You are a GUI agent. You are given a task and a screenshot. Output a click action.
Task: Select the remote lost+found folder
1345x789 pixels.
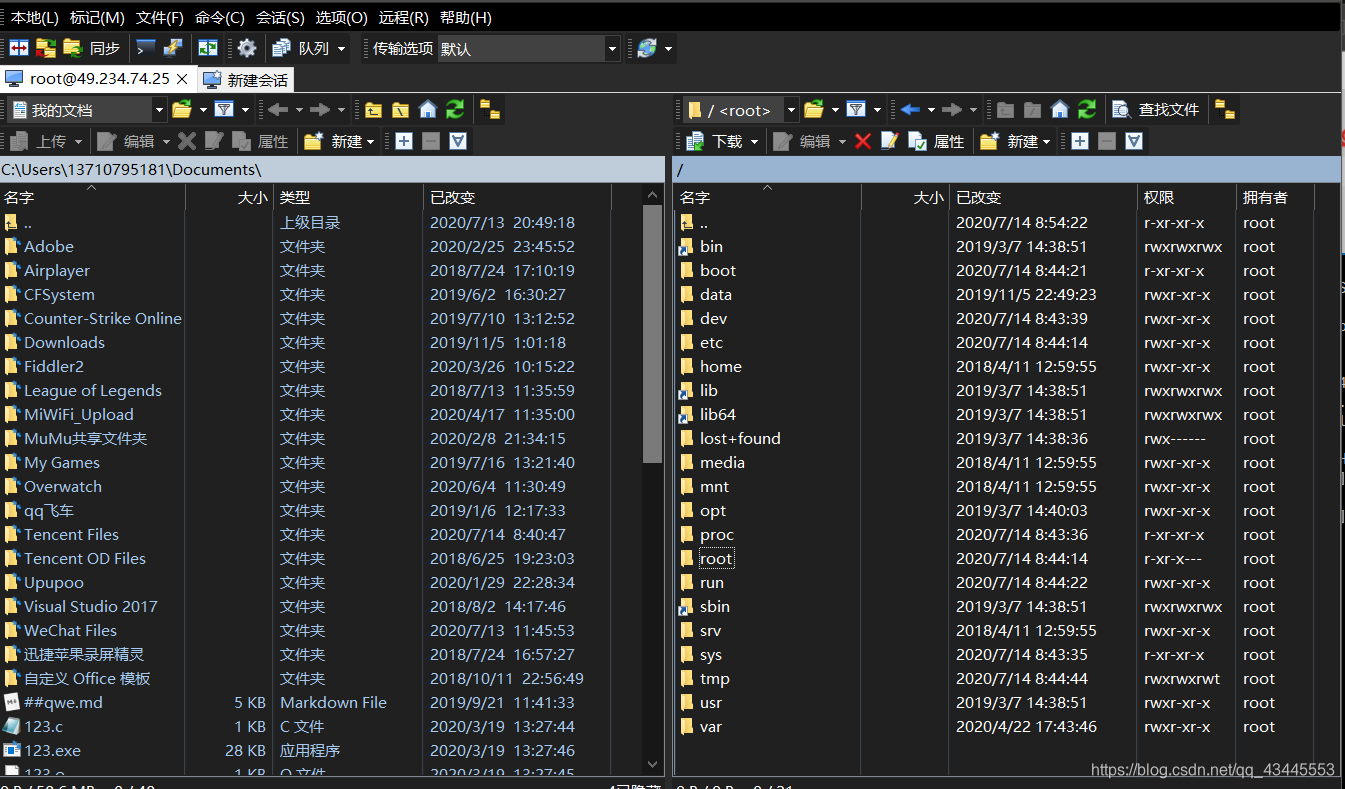(740, 439)
